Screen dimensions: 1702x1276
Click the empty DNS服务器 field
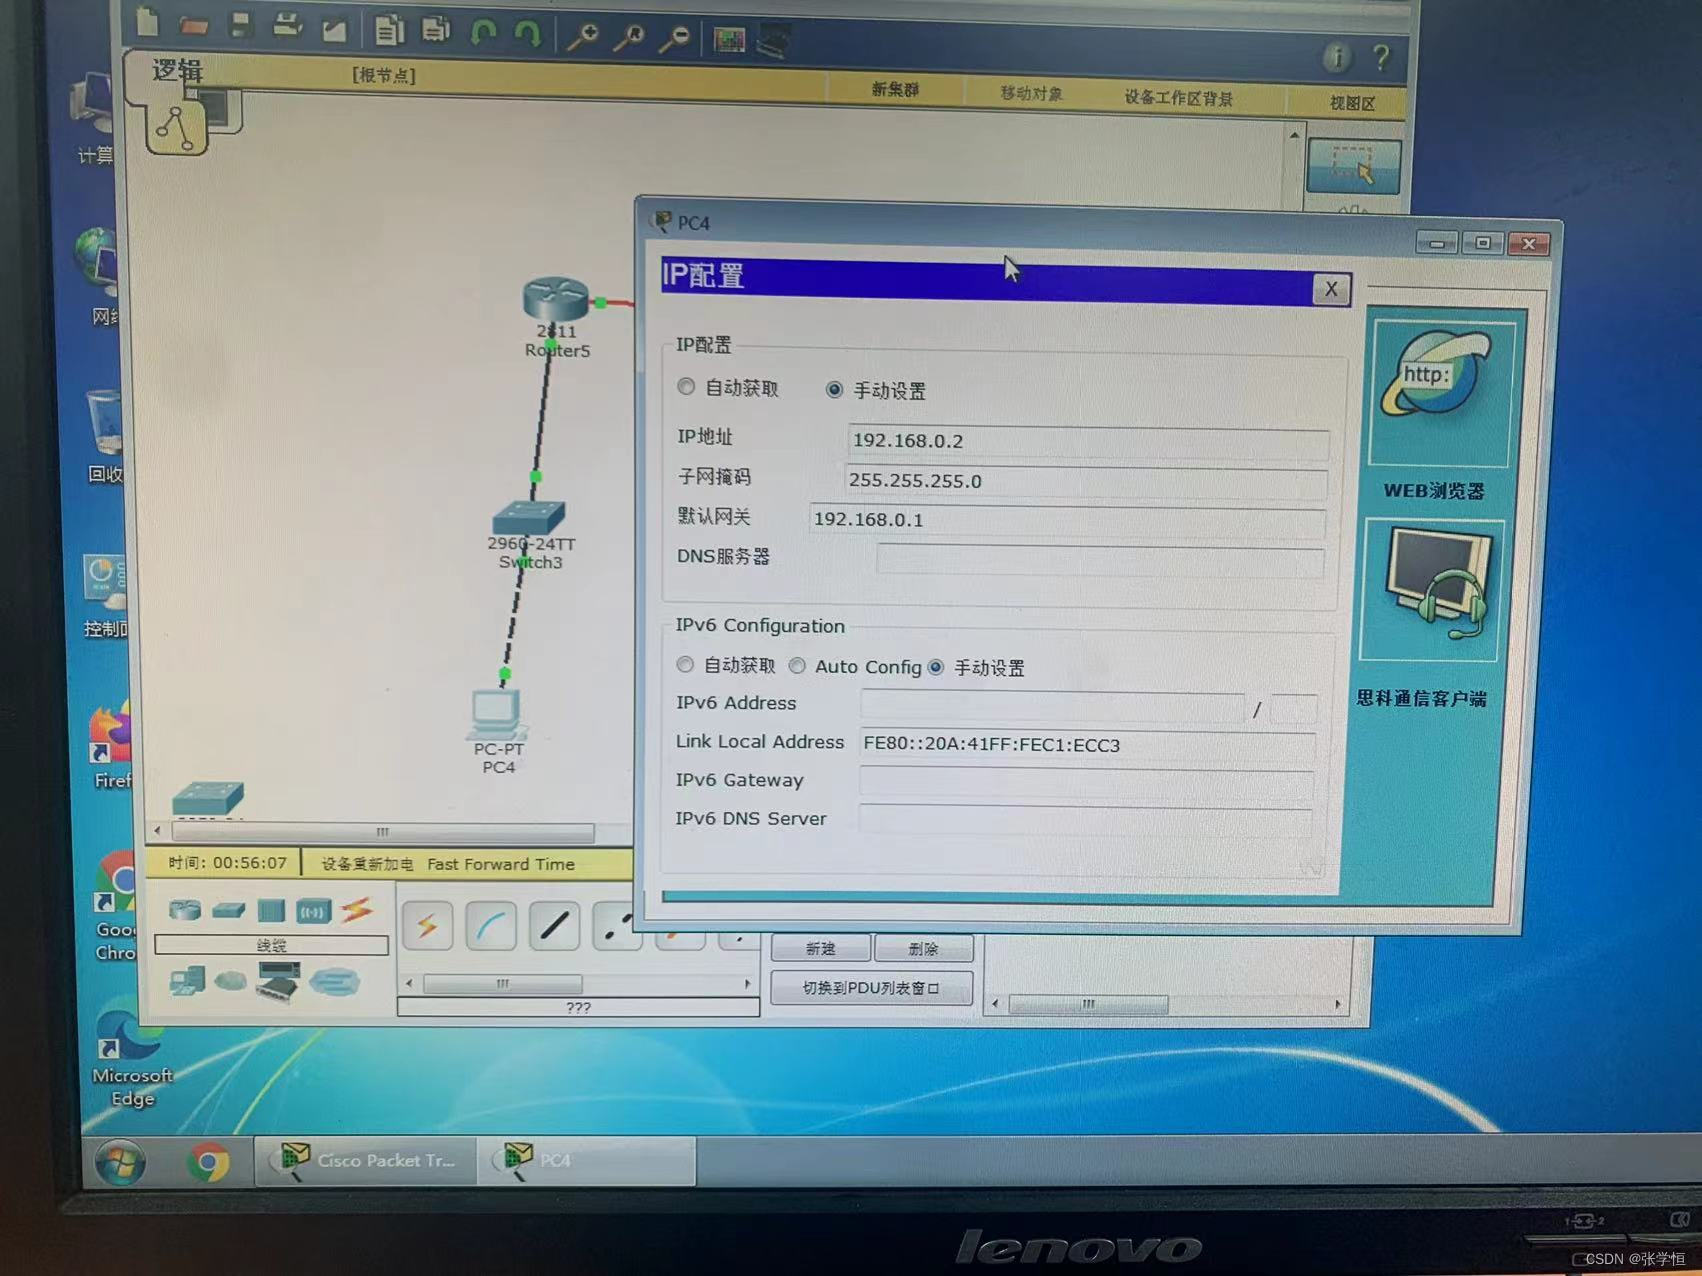pos(1100,560)
